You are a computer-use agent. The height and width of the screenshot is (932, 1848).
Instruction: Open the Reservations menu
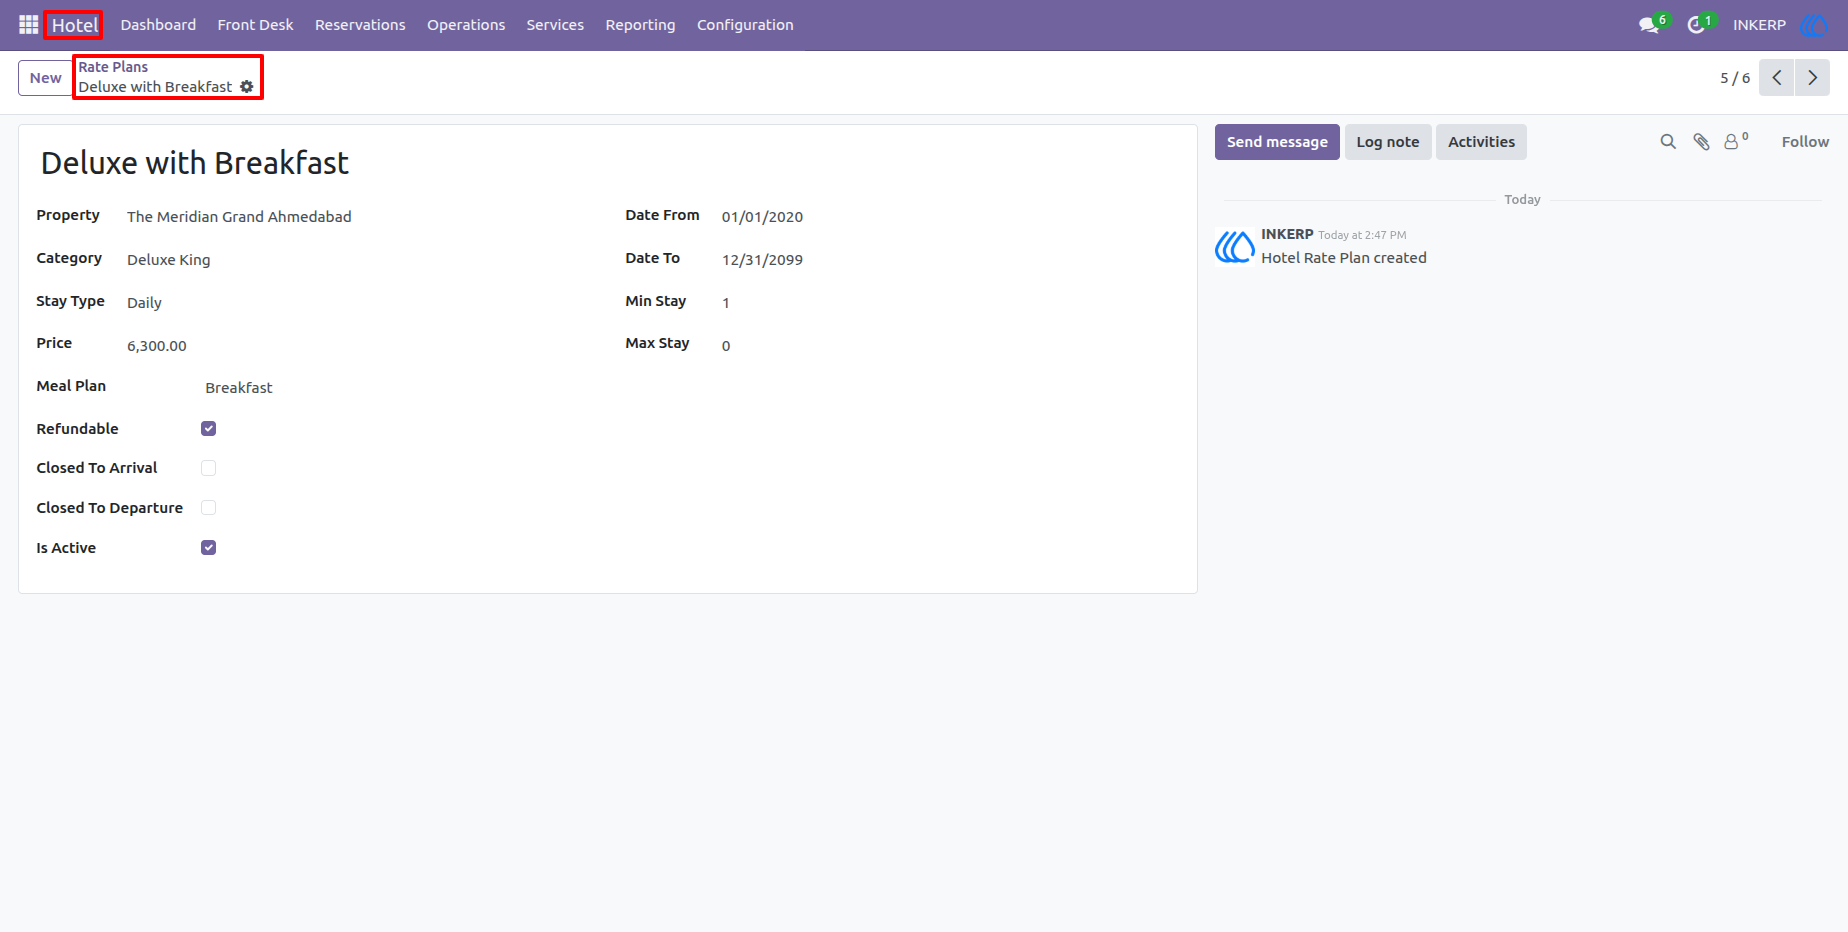click(x=360, y=25)
